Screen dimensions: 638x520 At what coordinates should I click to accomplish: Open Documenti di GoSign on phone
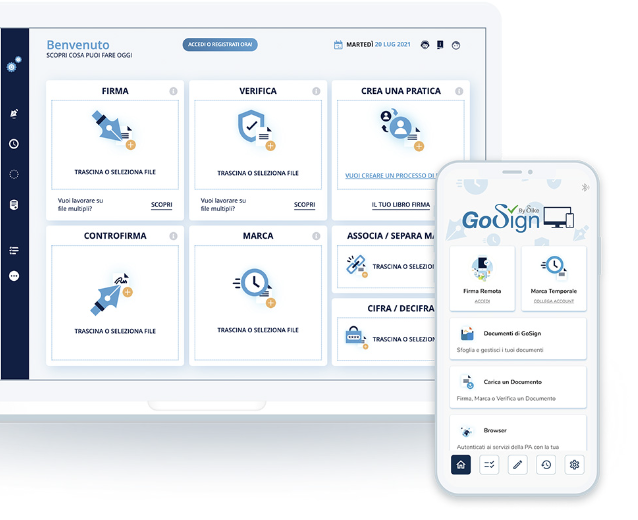pyautogui.click(x=518, y=339)
